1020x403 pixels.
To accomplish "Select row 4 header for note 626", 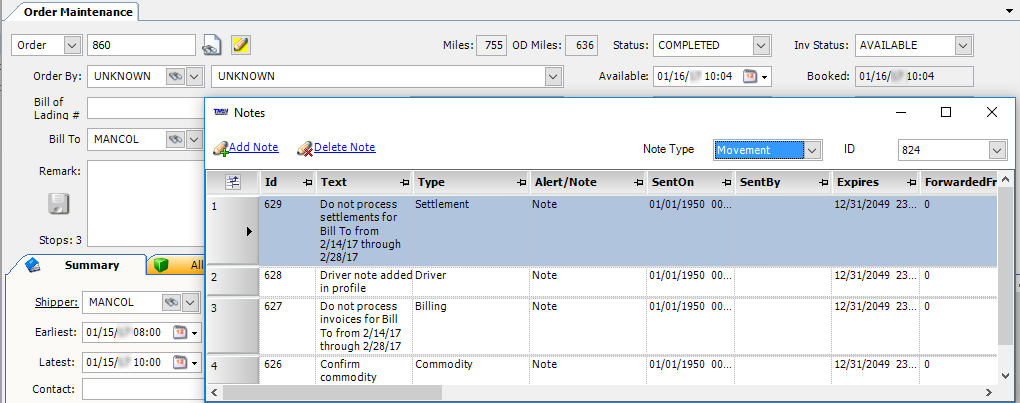I will click(x=232, y=370).
